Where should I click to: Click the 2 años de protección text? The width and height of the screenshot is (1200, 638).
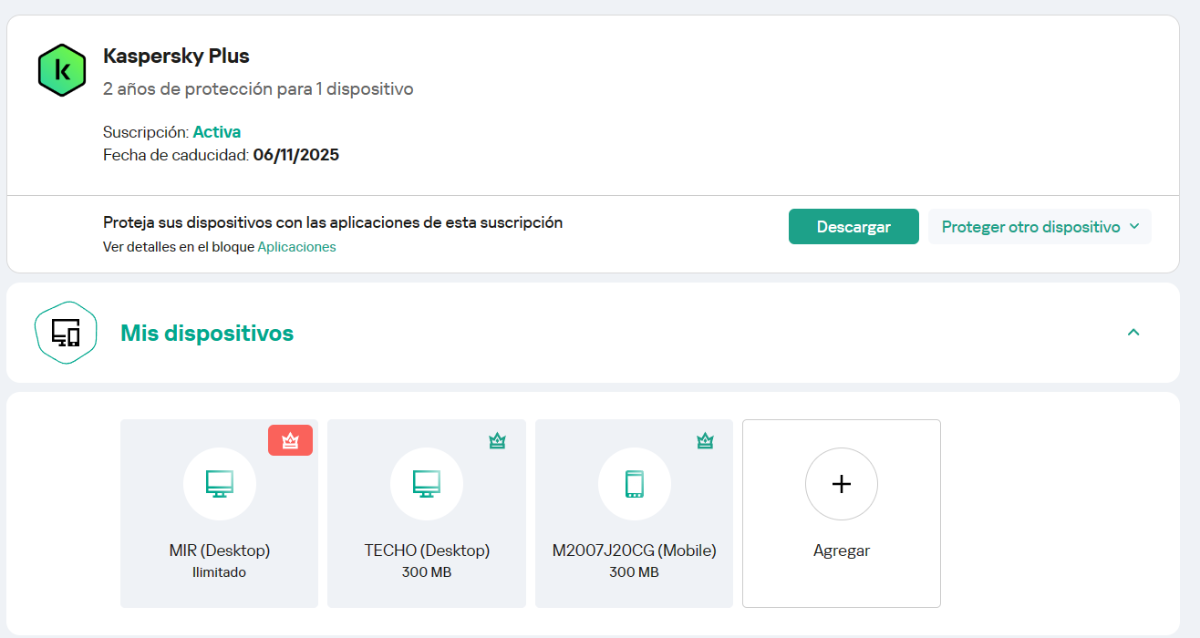258,89
